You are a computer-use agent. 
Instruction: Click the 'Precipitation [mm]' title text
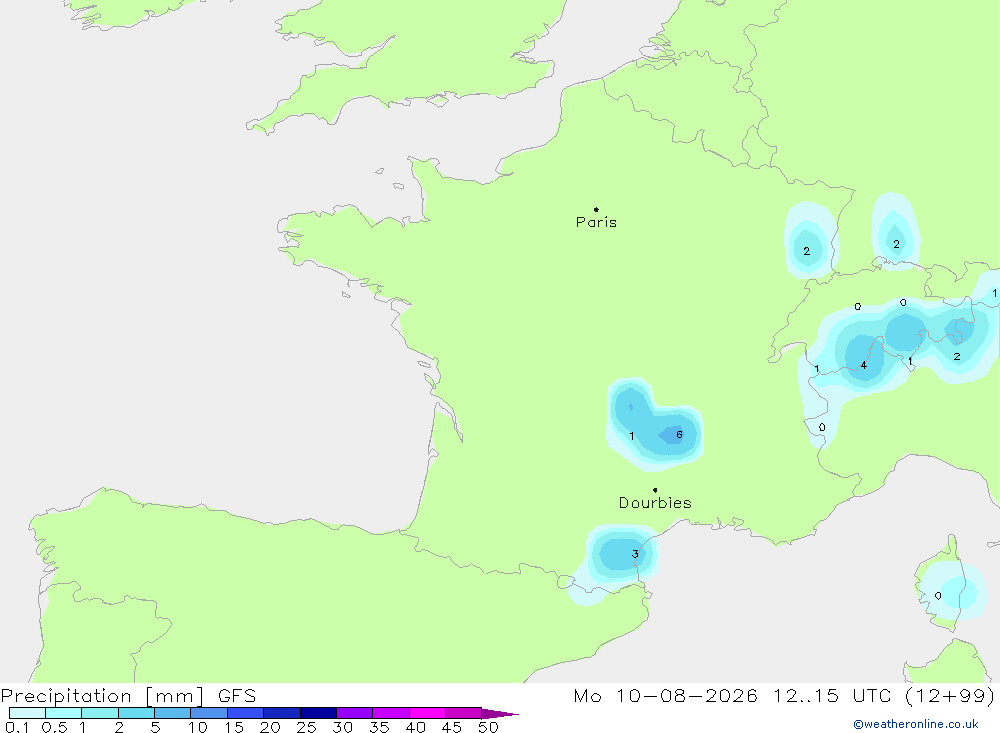click(x=103, y=696)
